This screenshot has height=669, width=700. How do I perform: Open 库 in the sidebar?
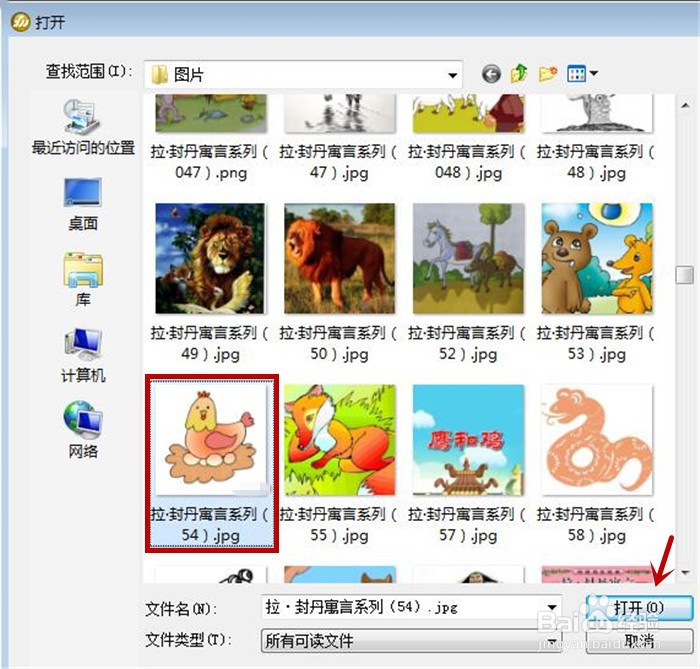coord(83,280)
